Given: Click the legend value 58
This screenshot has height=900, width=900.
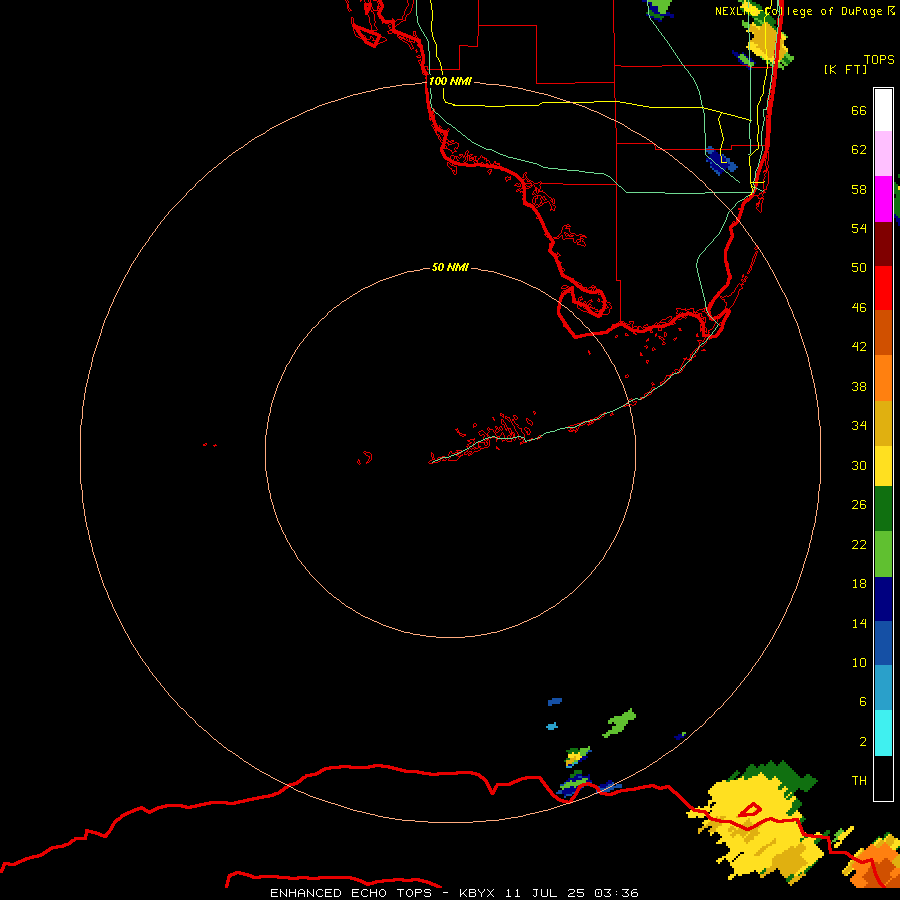Looking at the screenshot, I should [x=859, y=189].
